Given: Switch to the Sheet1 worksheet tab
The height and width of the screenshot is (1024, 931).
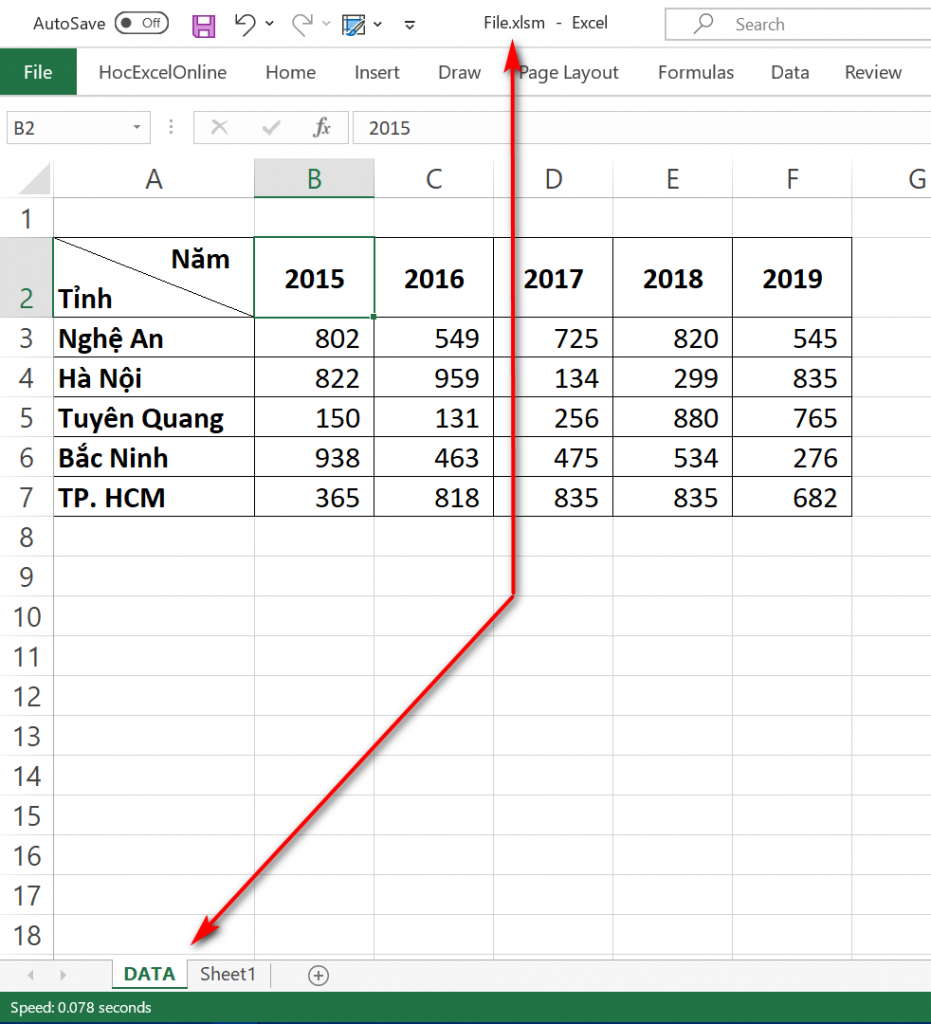Looking at the screenshot, I should (228, 974).
